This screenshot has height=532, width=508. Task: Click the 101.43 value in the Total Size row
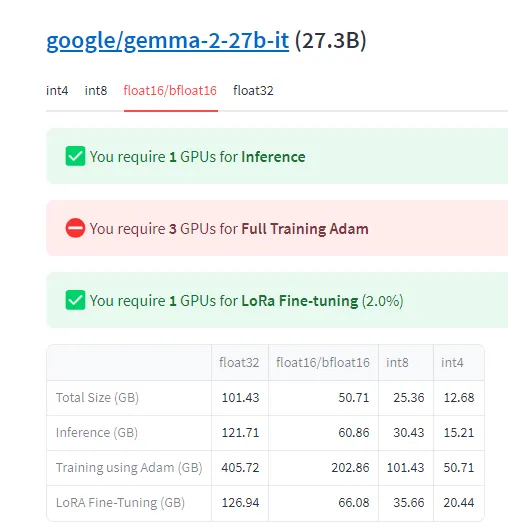240,398
